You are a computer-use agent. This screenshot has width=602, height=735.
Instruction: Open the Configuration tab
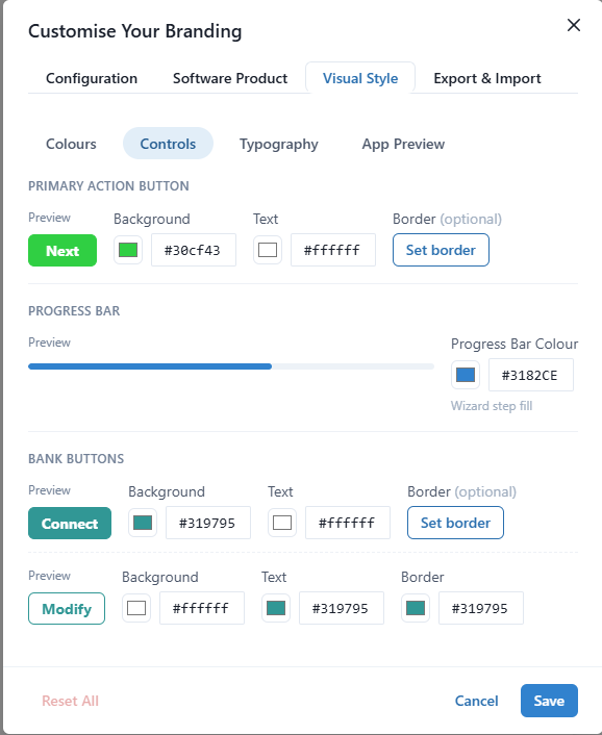91,78
